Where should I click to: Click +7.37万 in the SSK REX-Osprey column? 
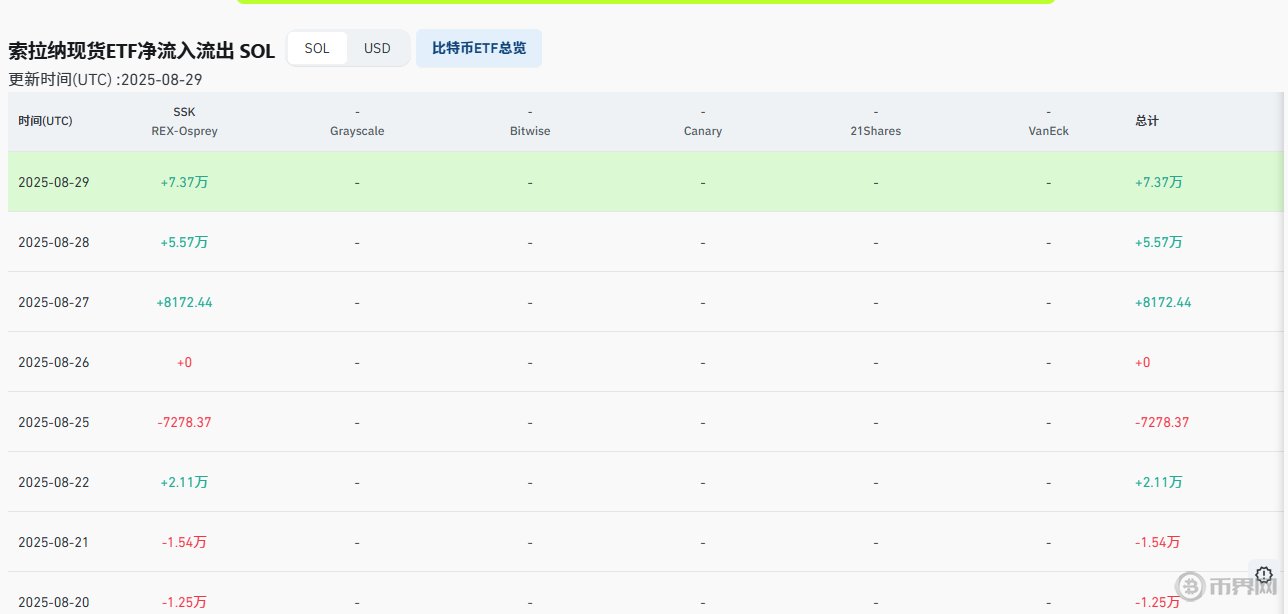pos(184,182)
